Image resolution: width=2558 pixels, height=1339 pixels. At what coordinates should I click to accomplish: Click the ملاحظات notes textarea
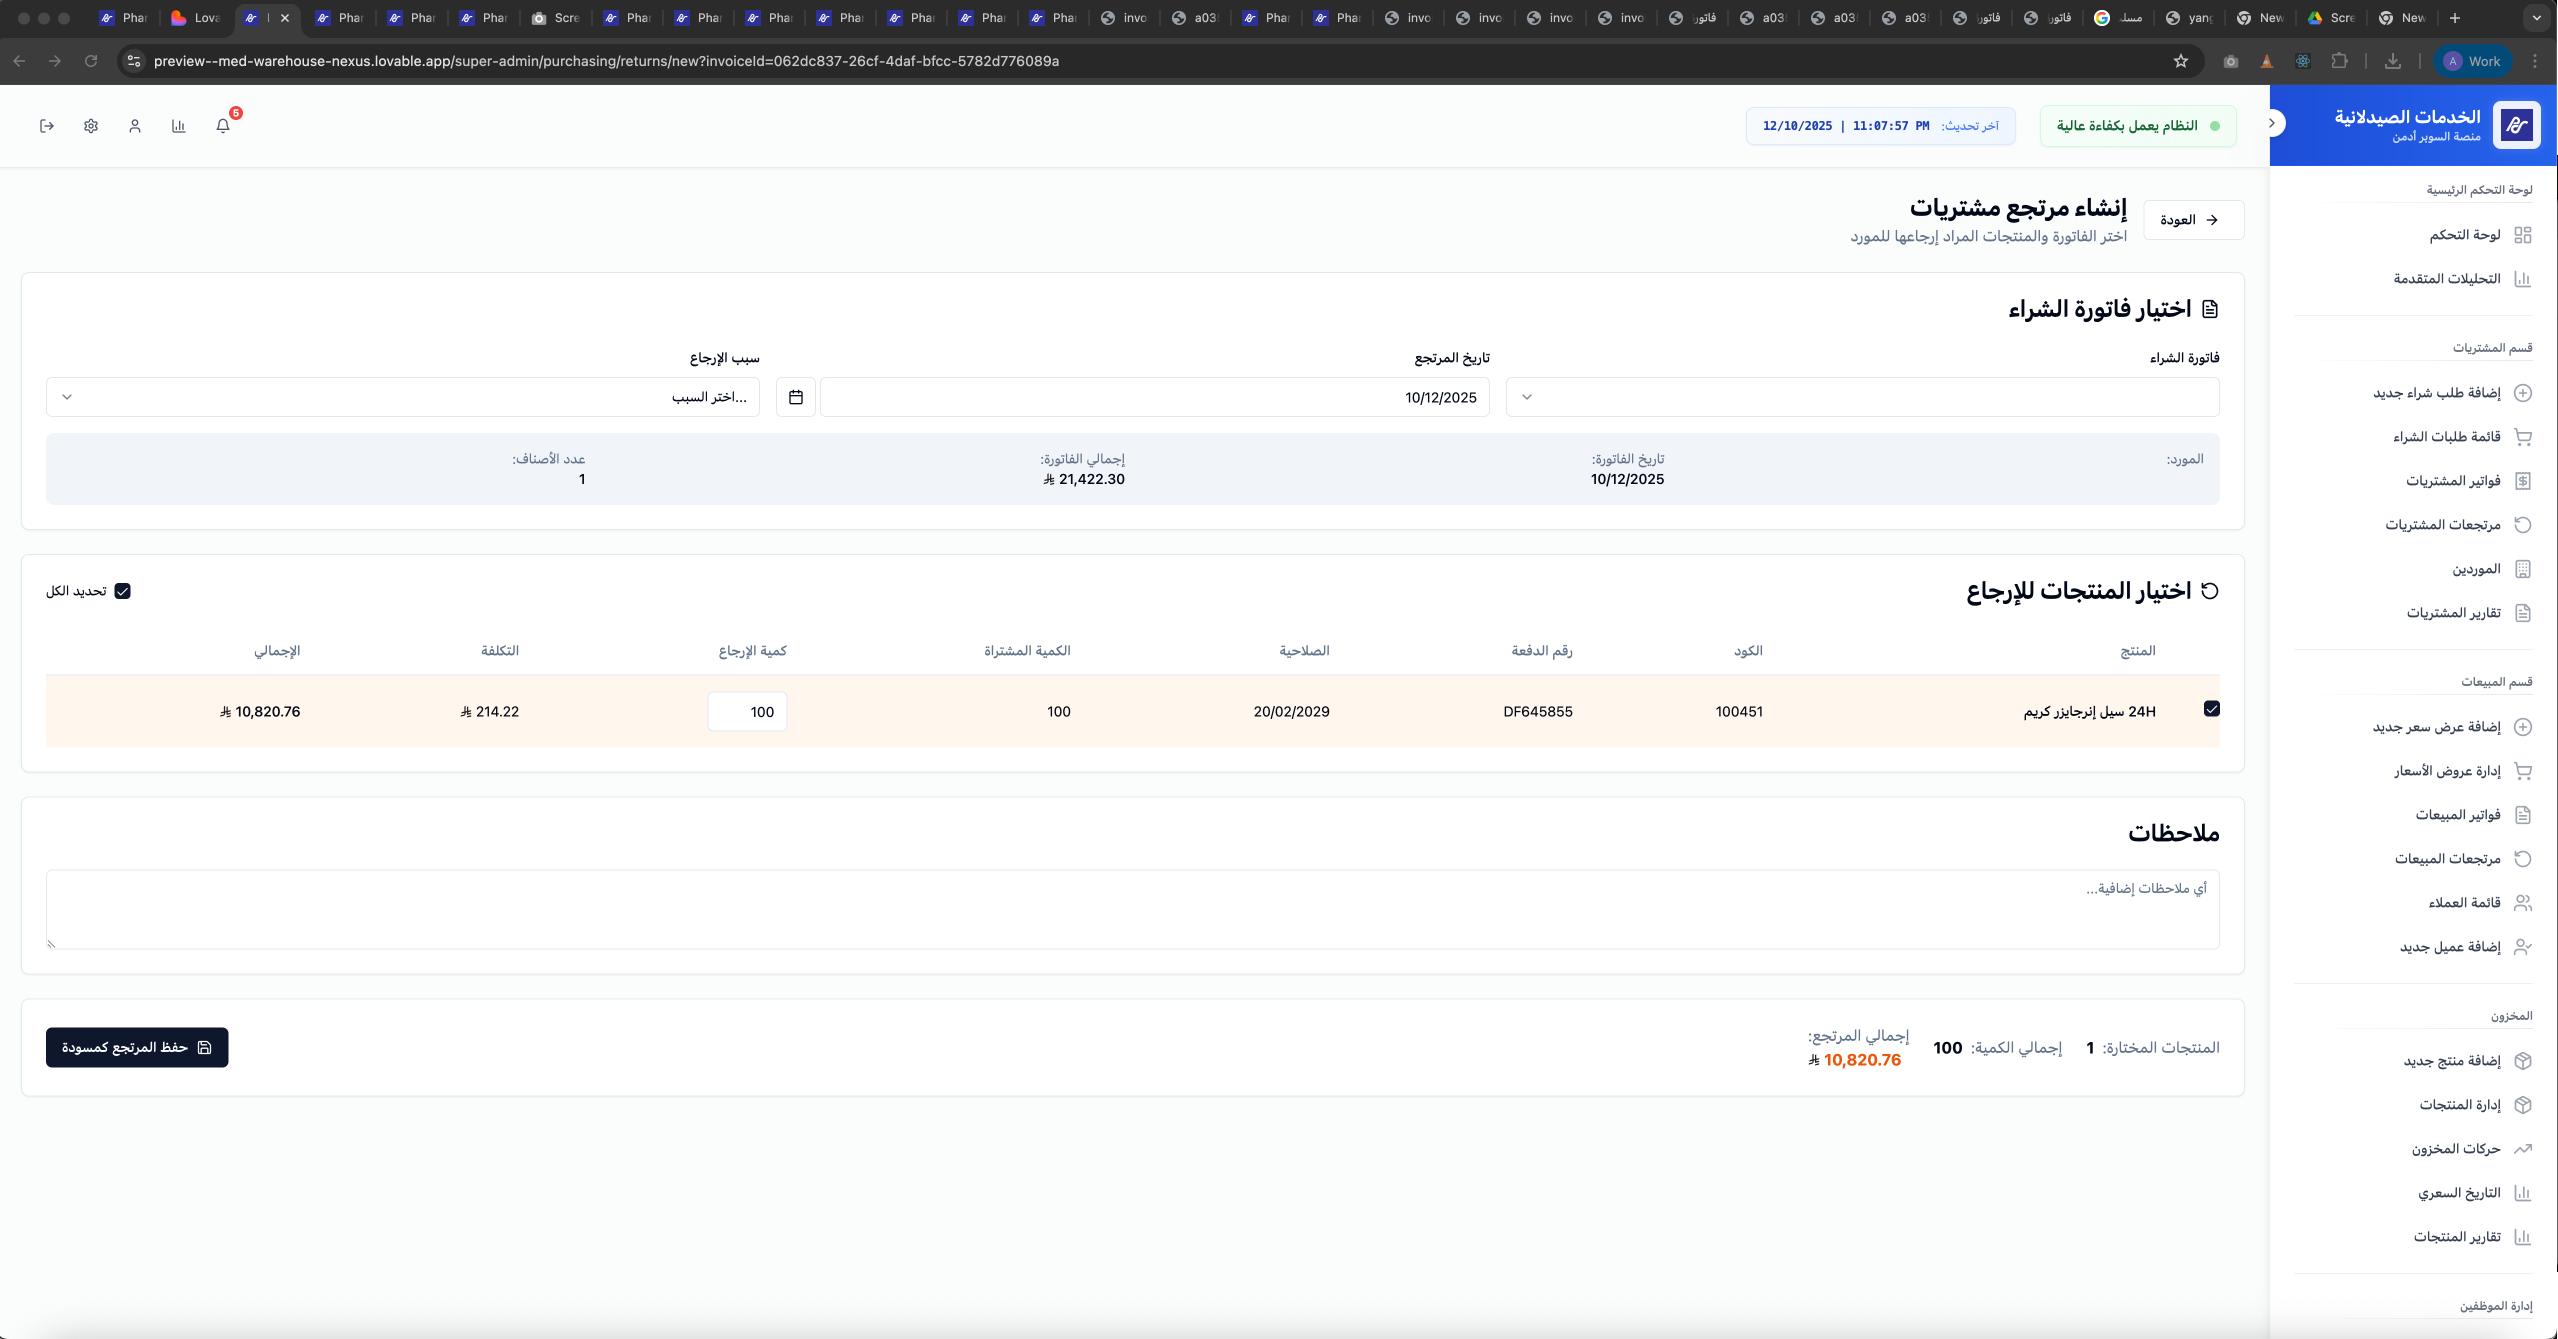click(x=1133, y=909)
